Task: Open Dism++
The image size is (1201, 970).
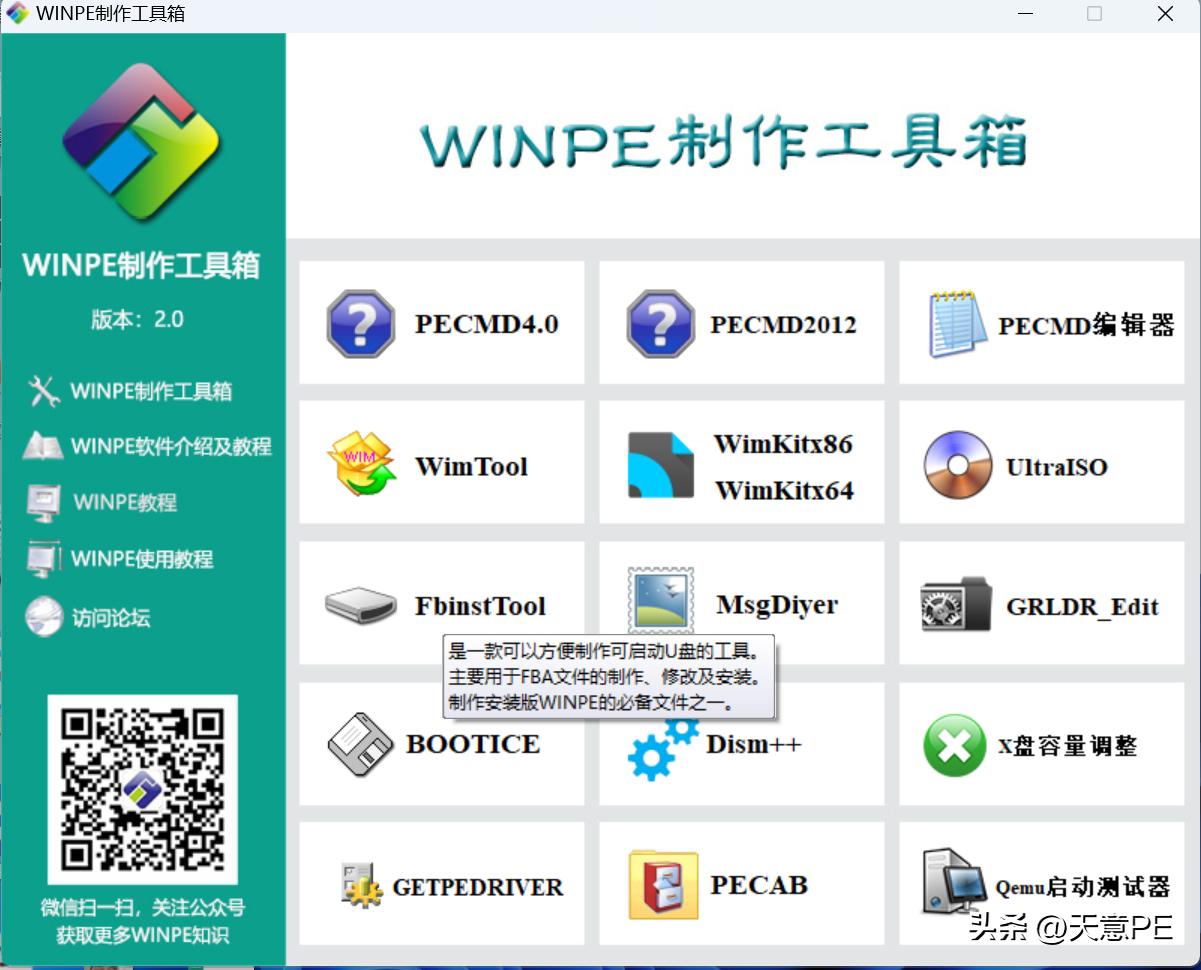Action: pos(740,744)
